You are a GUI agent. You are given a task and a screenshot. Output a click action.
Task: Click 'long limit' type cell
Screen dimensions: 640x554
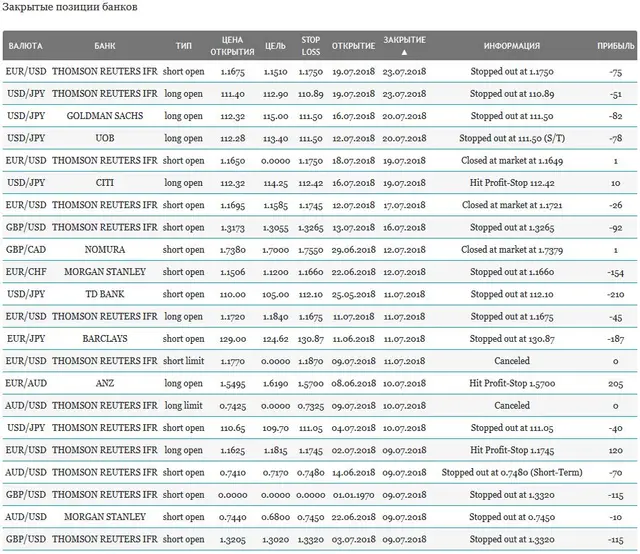pos(183,405)
